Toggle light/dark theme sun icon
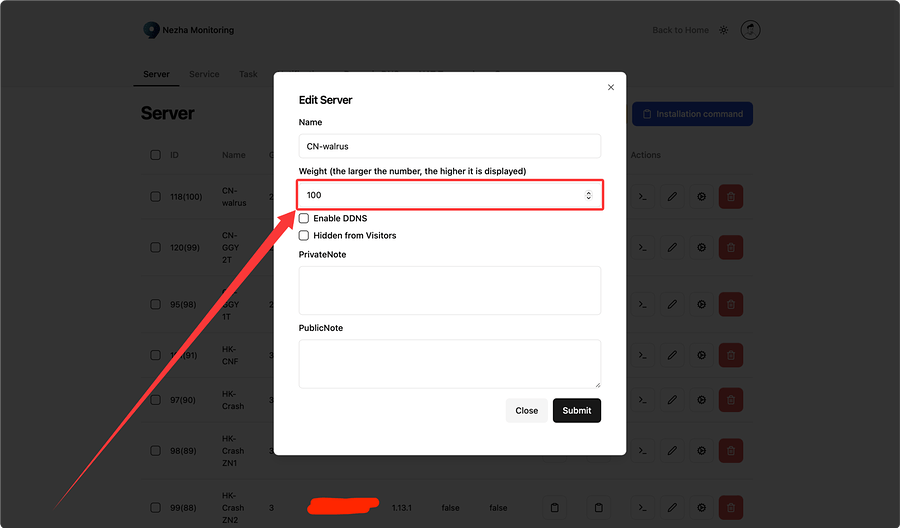Image resolution: width=900 pixels, height=528 pixels. point(724,30)
